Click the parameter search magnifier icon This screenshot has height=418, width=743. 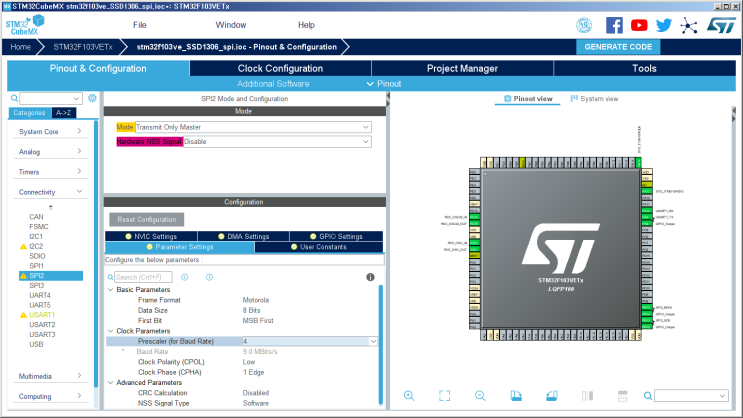[x=110, y=277]
